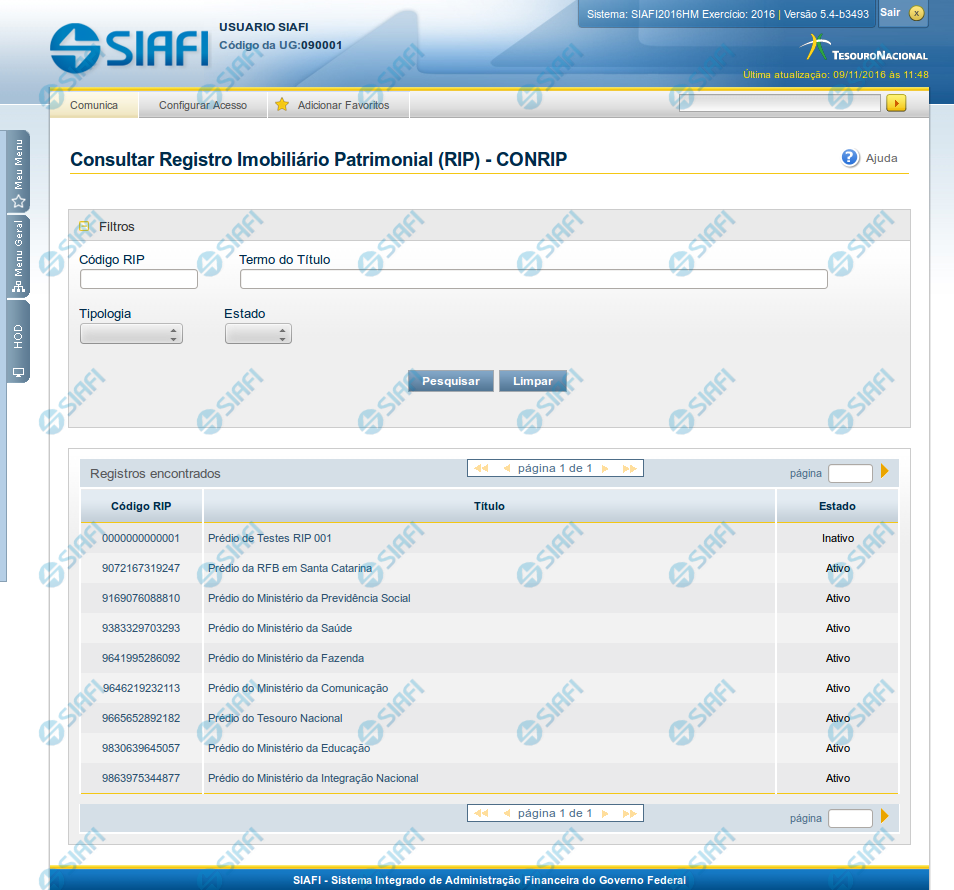Screen dimensions: 954x890
Task: Go to next page arrow in top paginator
Action: (606, 468)
